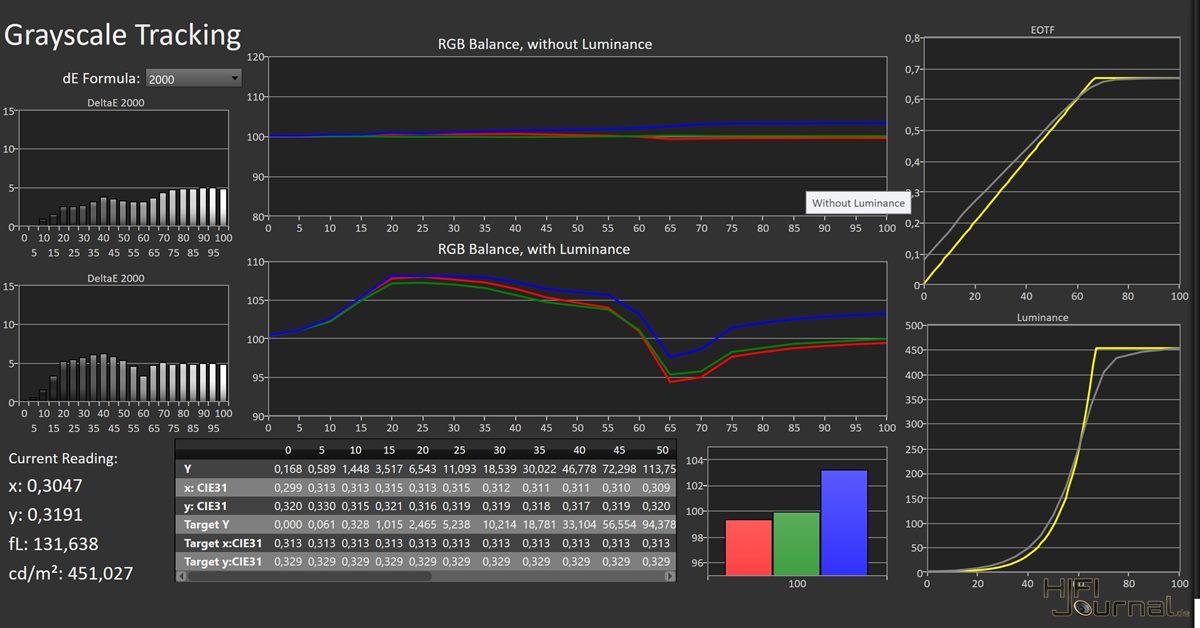This screenshot has height=628, width=1200.
Task: Select the Target Y row in data table
Action: point(208,524)
